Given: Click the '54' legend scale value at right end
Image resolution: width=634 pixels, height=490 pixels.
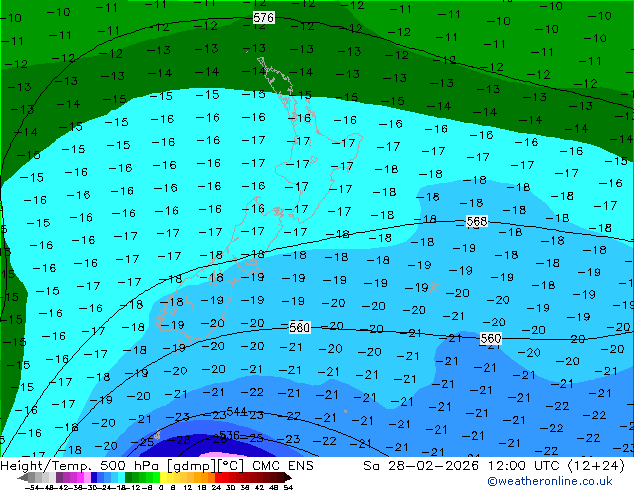Looking at the screenshot, I should pyautogui.click(x=288, y=488).
